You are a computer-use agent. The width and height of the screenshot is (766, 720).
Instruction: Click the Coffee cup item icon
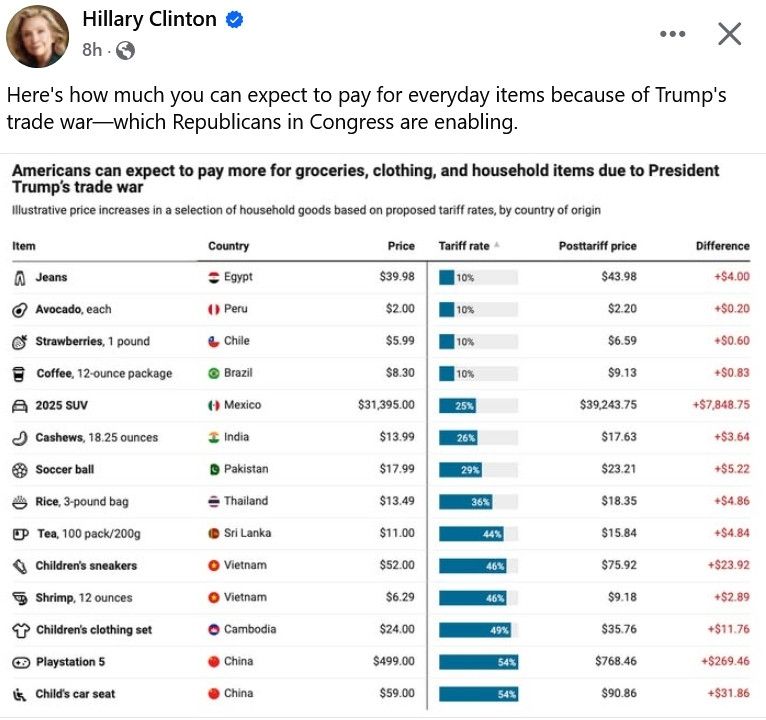[x=20, y=373]
